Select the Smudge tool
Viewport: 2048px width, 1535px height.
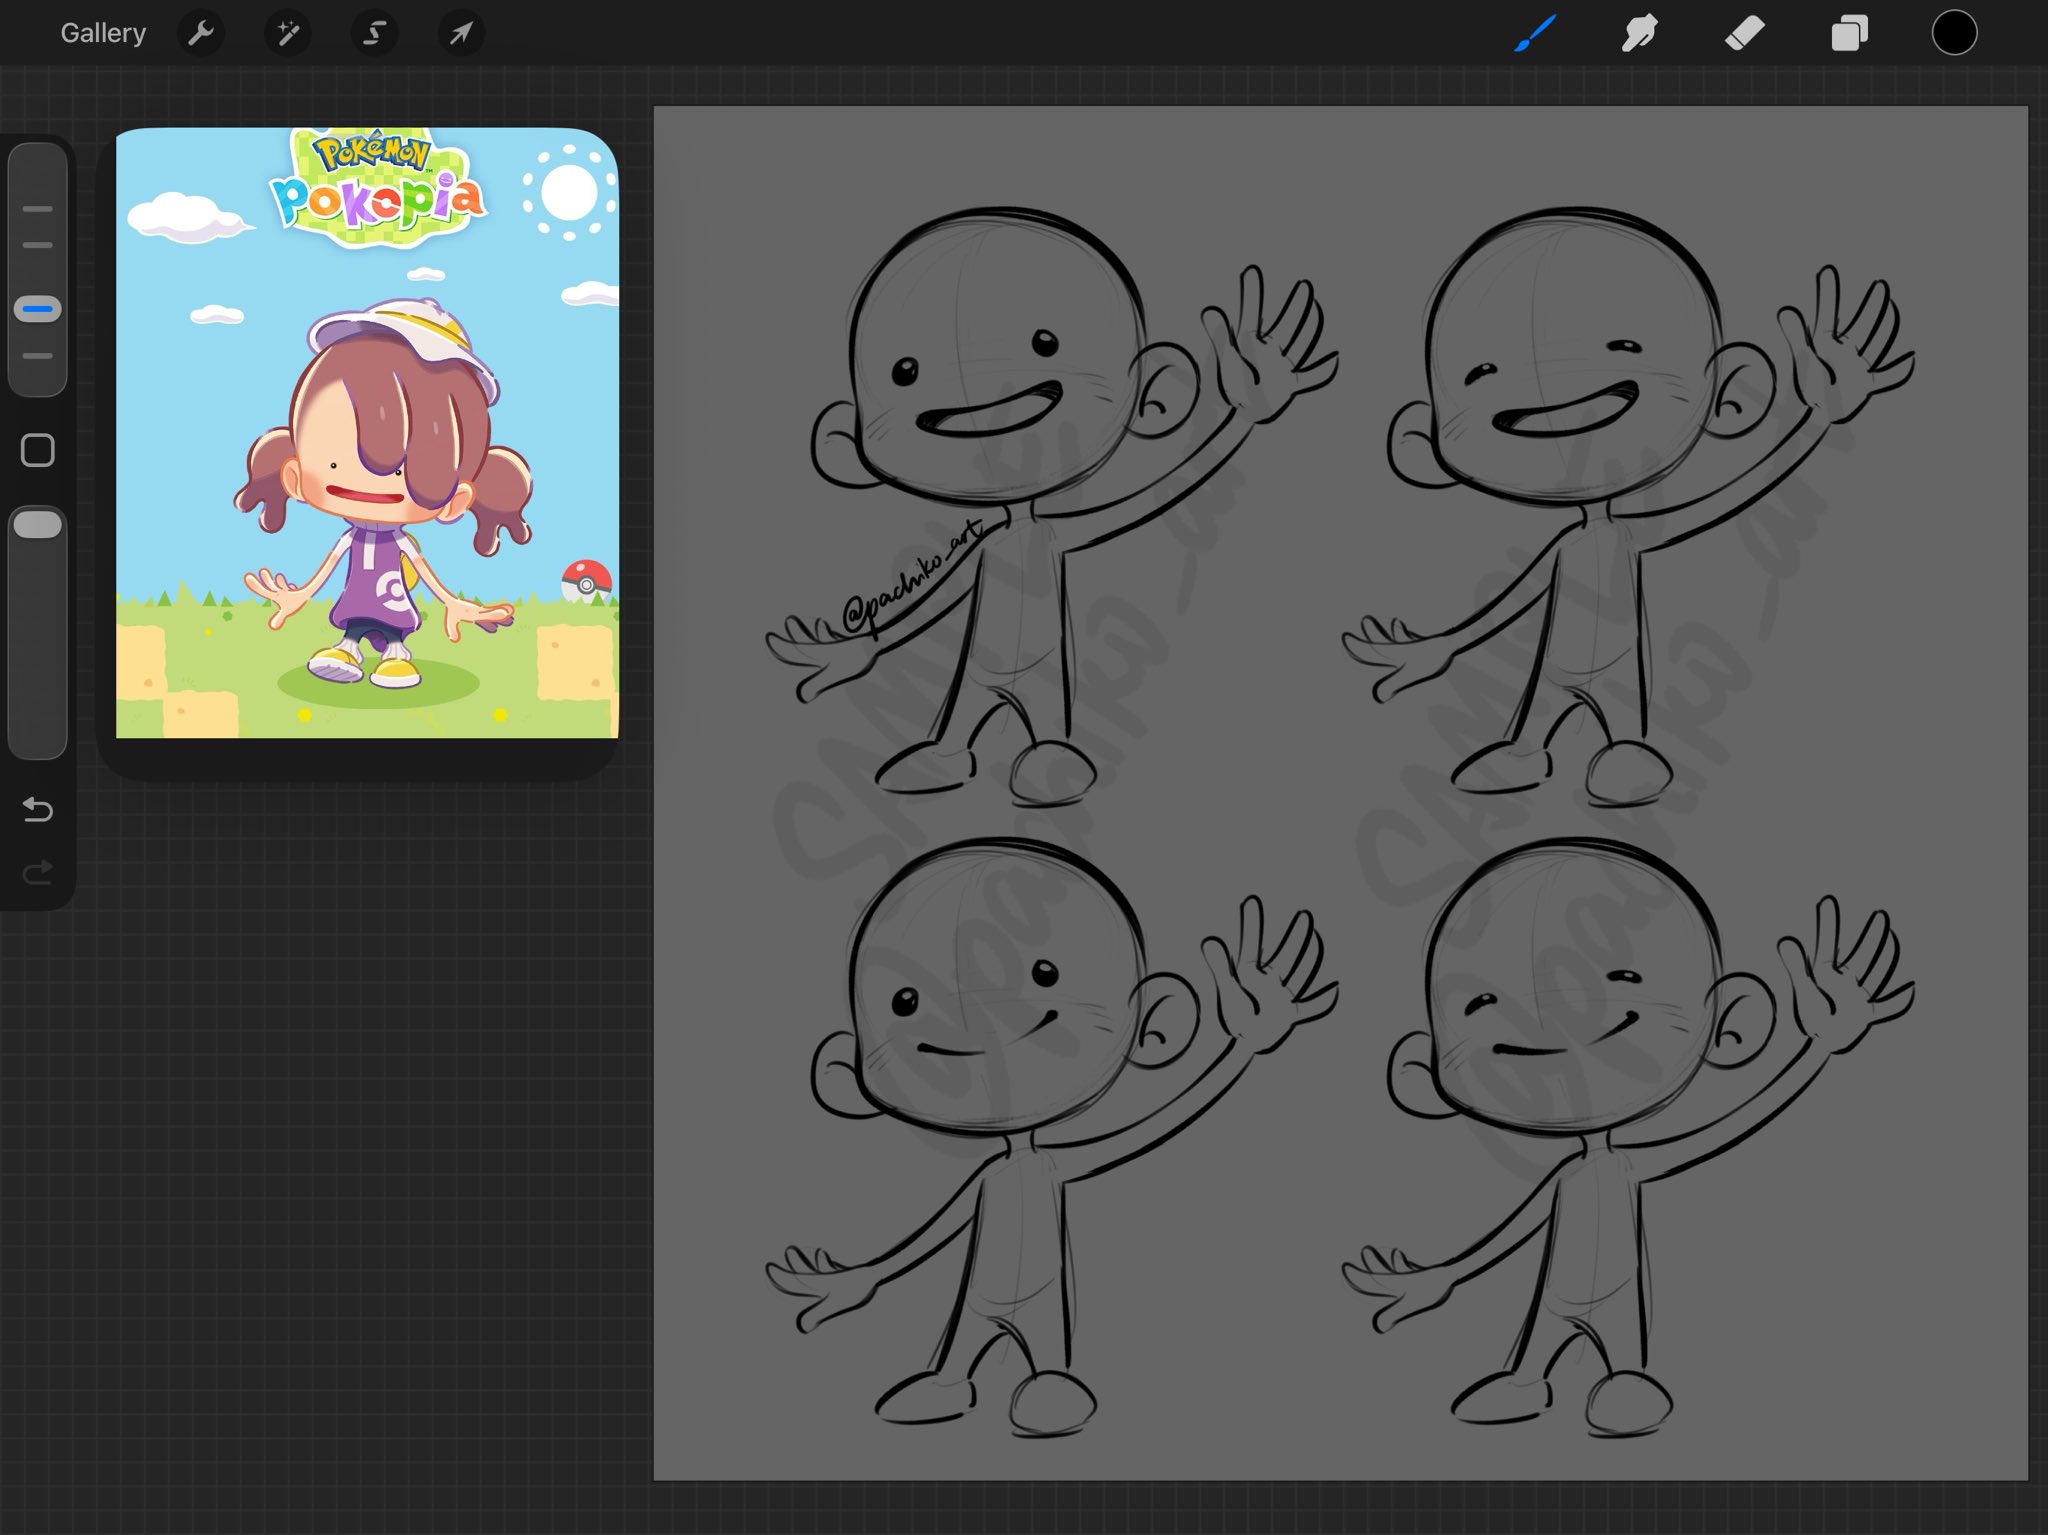[1640, 33]
